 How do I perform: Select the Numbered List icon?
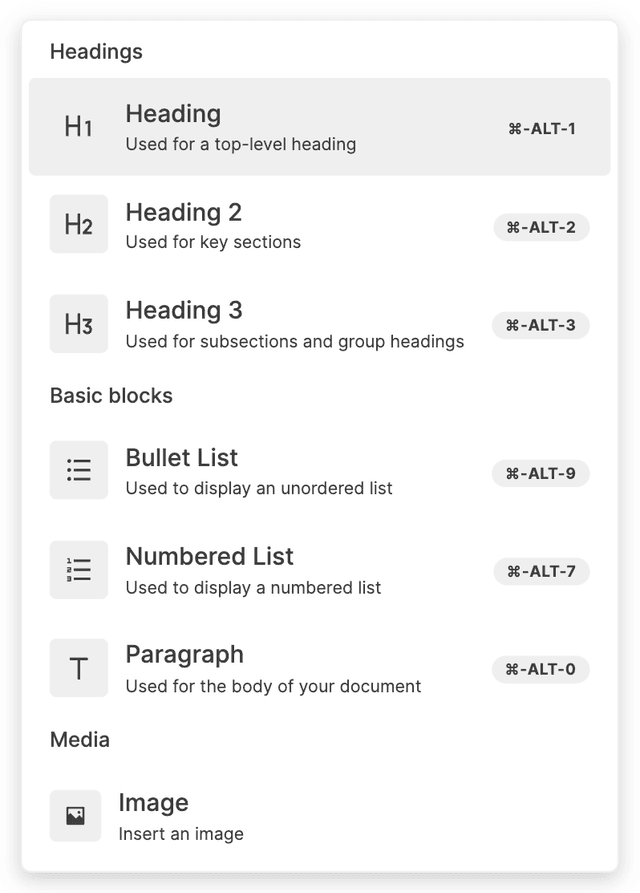tap(79, 569)
